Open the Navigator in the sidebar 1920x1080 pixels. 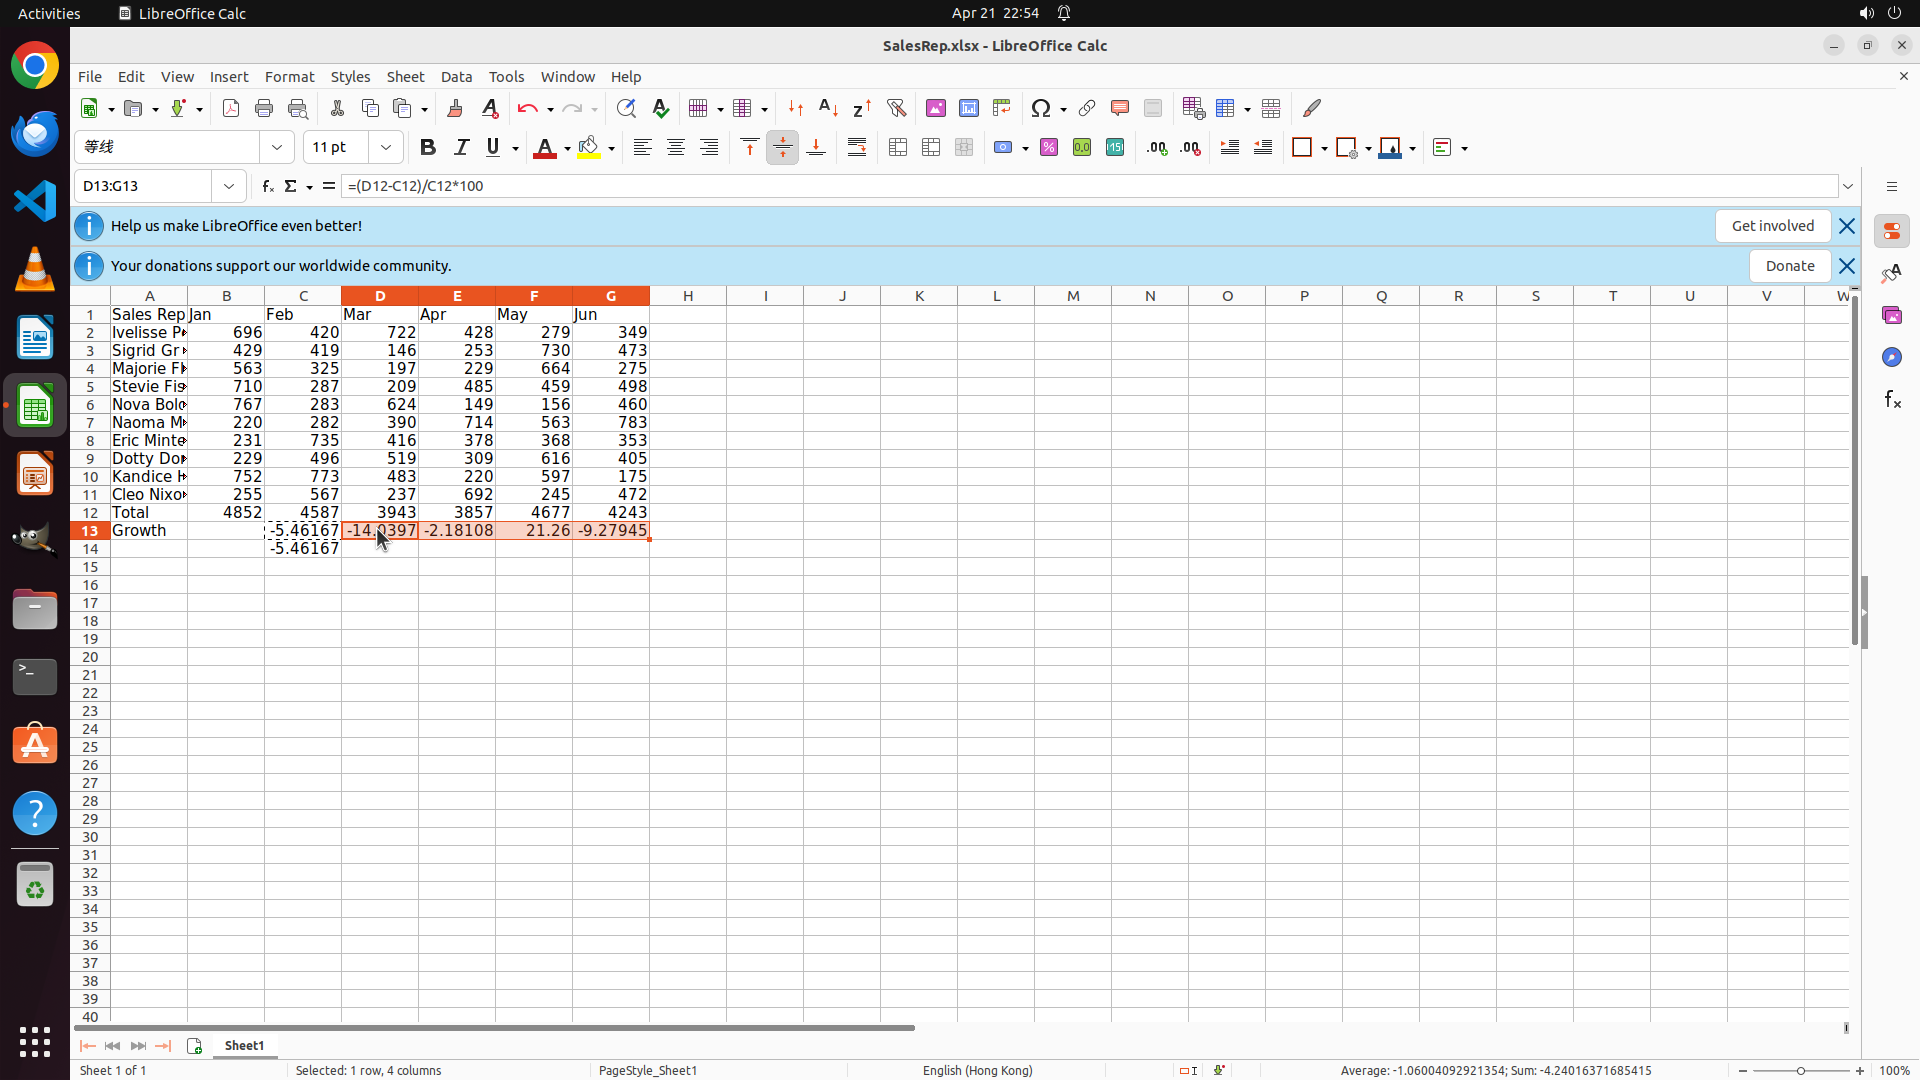(1891, 357)
